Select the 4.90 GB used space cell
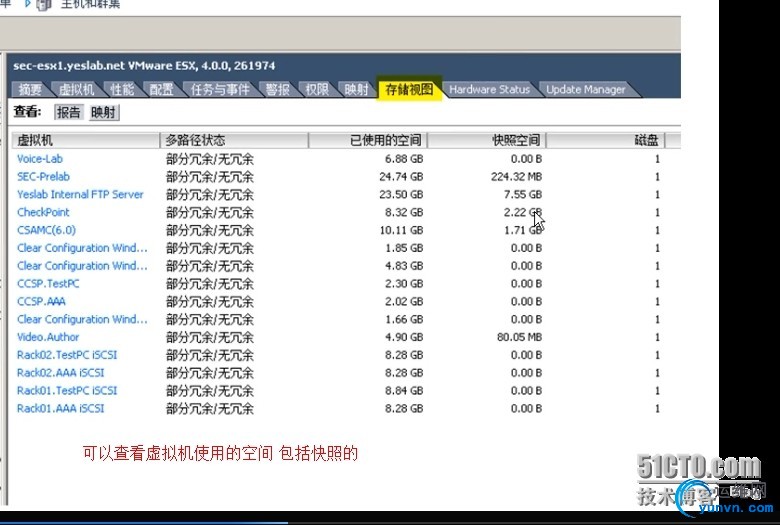The height and width of the screenshot is (525, 780). coord(404,337)
